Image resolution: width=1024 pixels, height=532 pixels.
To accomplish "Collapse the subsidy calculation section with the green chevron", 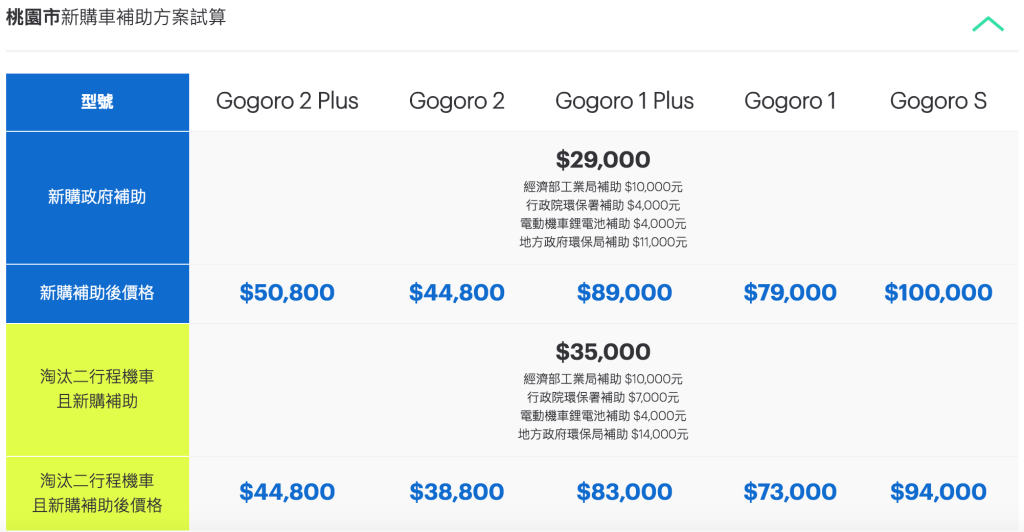I will pos(987,24).
